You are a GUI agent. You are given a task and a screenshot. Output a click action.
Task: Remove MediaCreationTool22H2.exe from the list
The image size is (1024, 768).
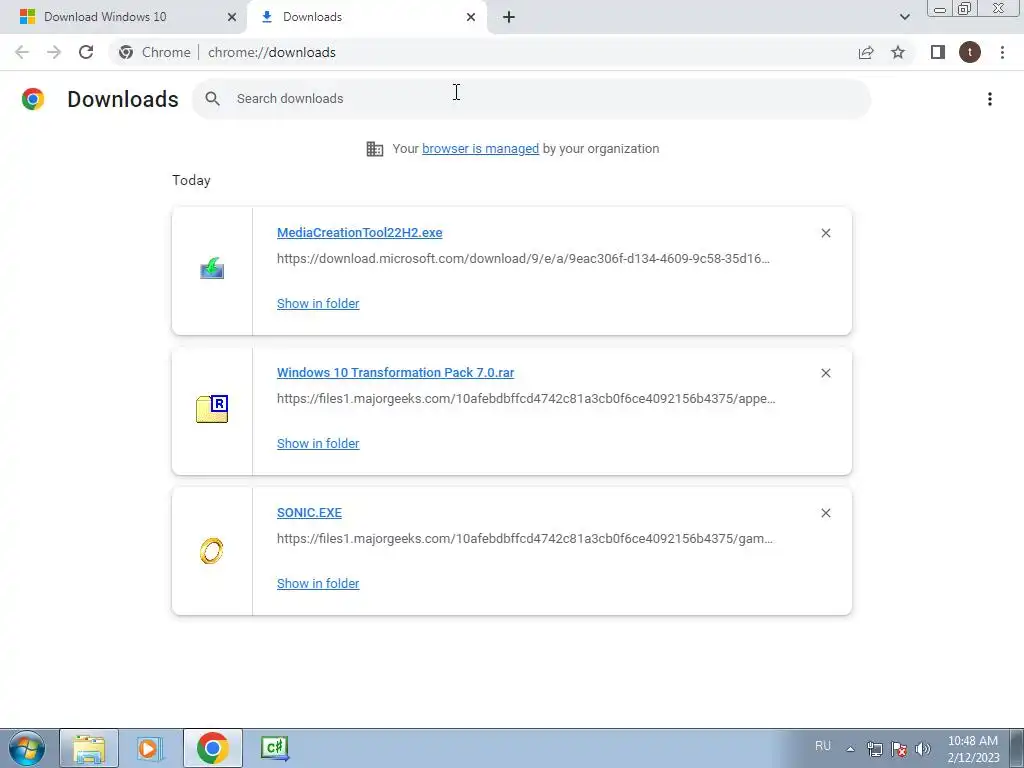[825, 233]
